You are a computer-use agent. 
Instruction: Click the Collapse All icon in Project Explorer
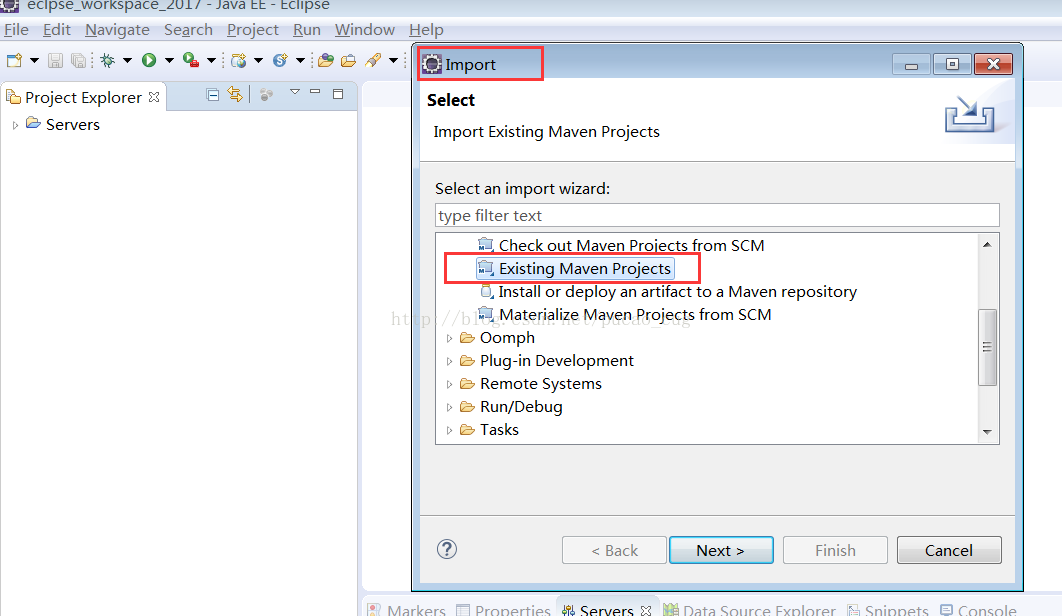point(213,95)
